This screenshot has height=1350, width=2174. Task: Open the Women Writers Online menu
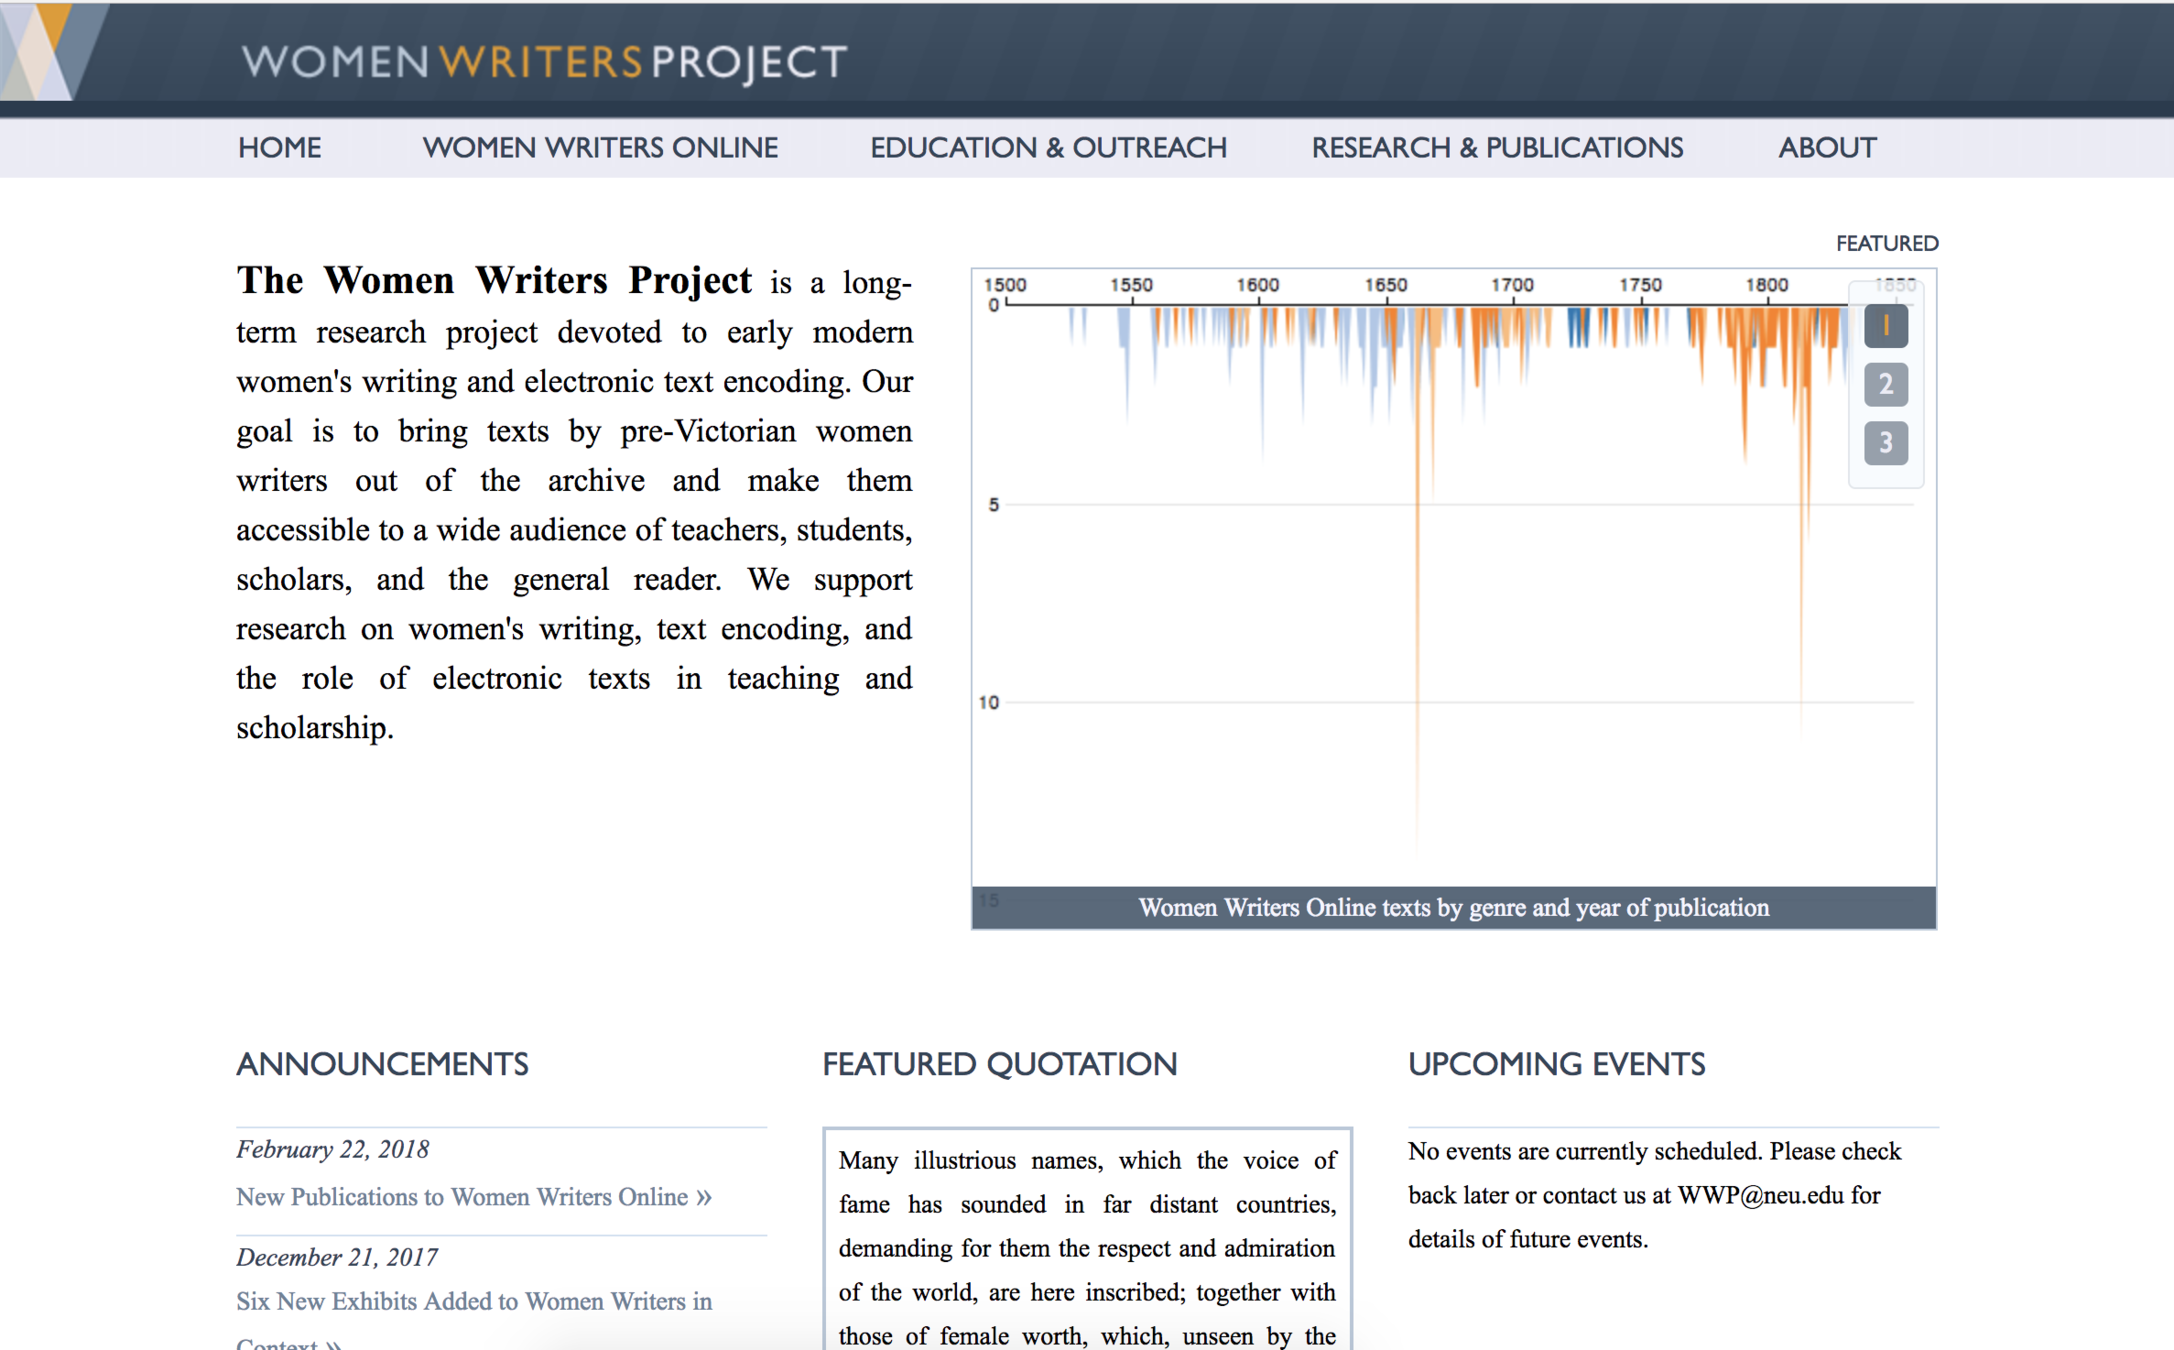(x=600, y=148)
